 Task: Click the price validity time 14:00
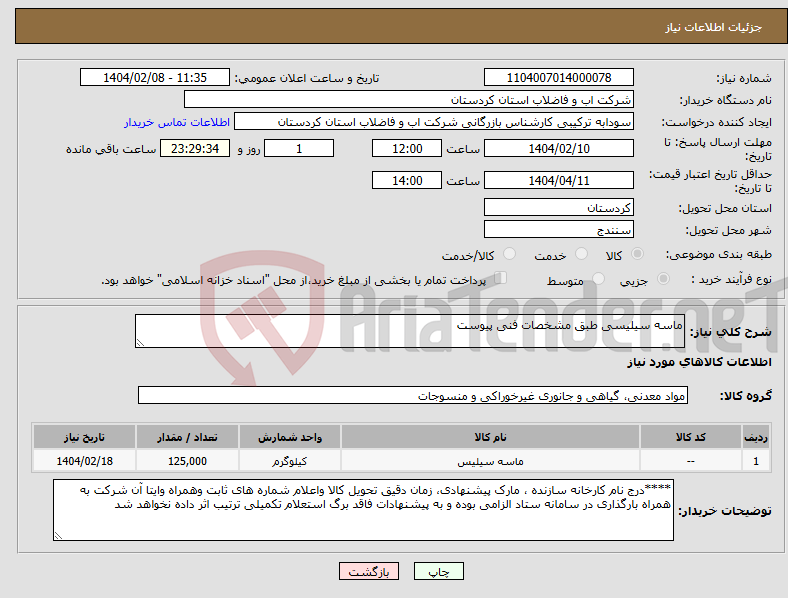407,180
